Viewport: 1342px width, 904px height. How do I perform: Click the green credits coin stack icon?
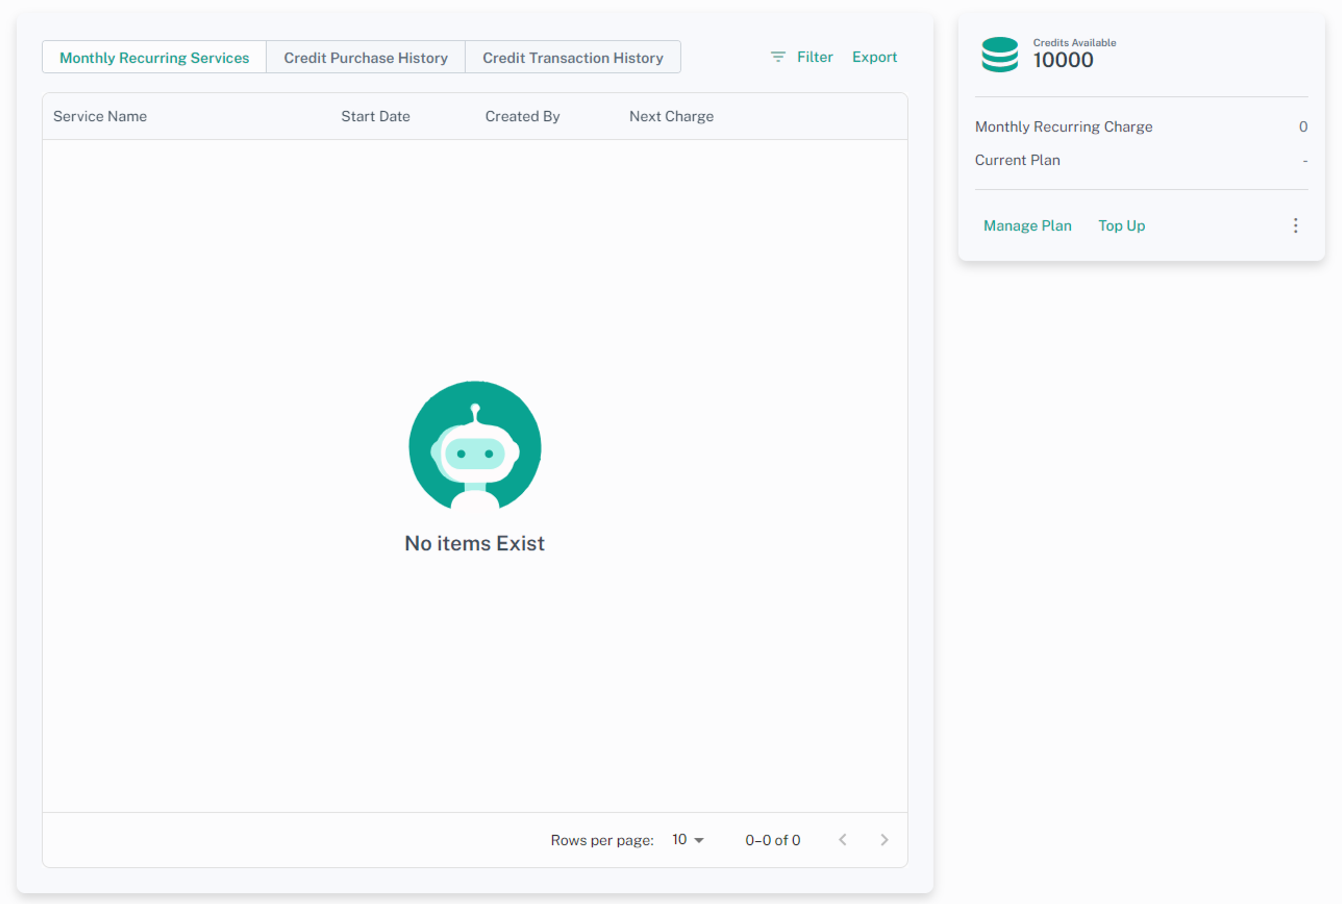(999, 54)
